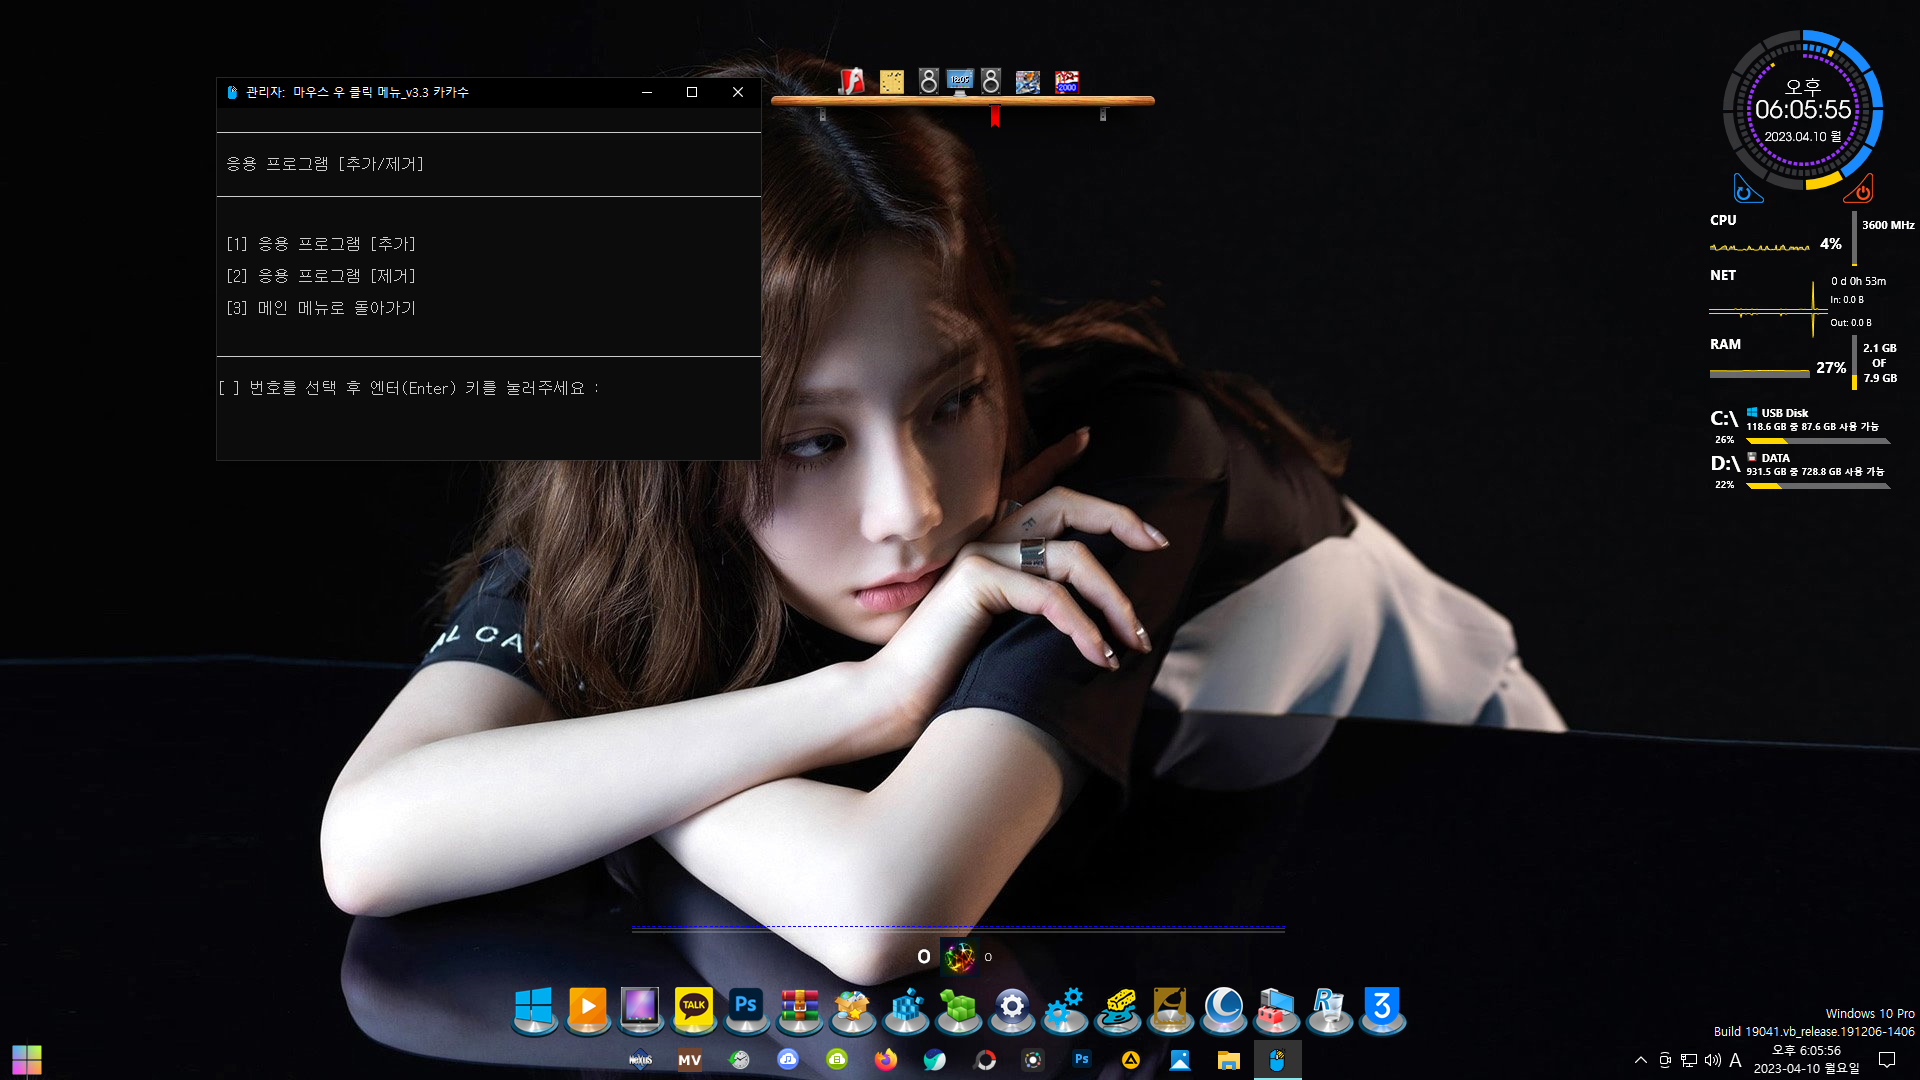This screenshot has height=1080, width=1920.
Task: Click the colorful orb icon above the dock
Action: tap(959, 957)
